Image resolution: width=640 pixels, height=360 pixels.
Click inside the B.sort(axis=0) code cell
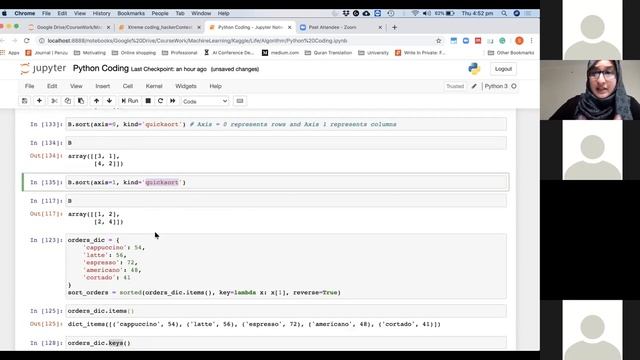pyautogui.click(x=286, y=124)
